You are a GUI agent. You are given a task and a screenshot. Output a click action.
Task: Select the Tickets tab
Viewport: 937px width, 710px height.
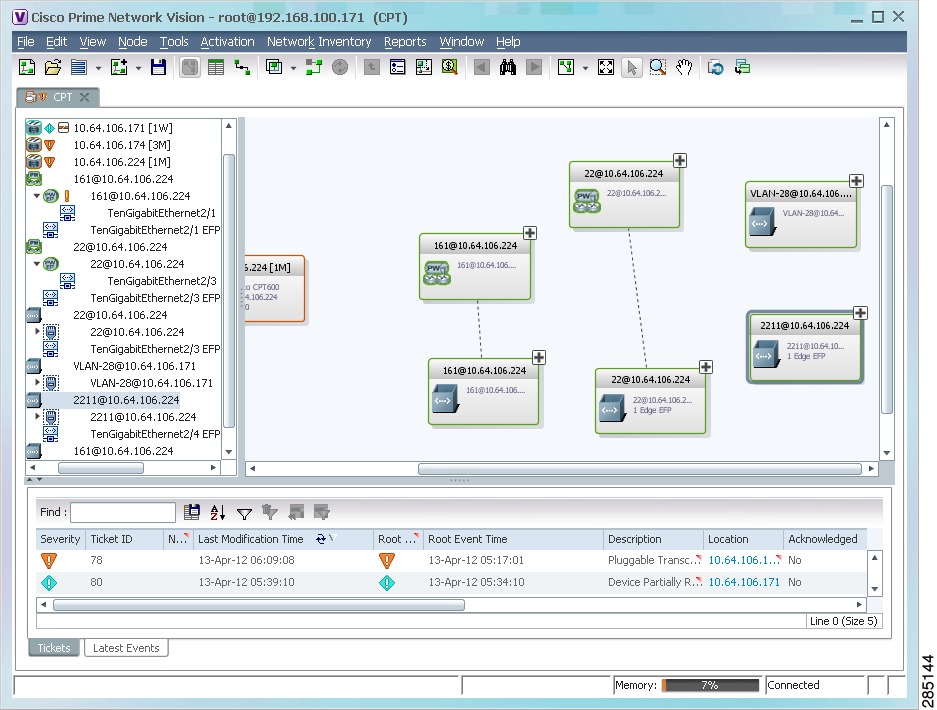click(54, 648)
